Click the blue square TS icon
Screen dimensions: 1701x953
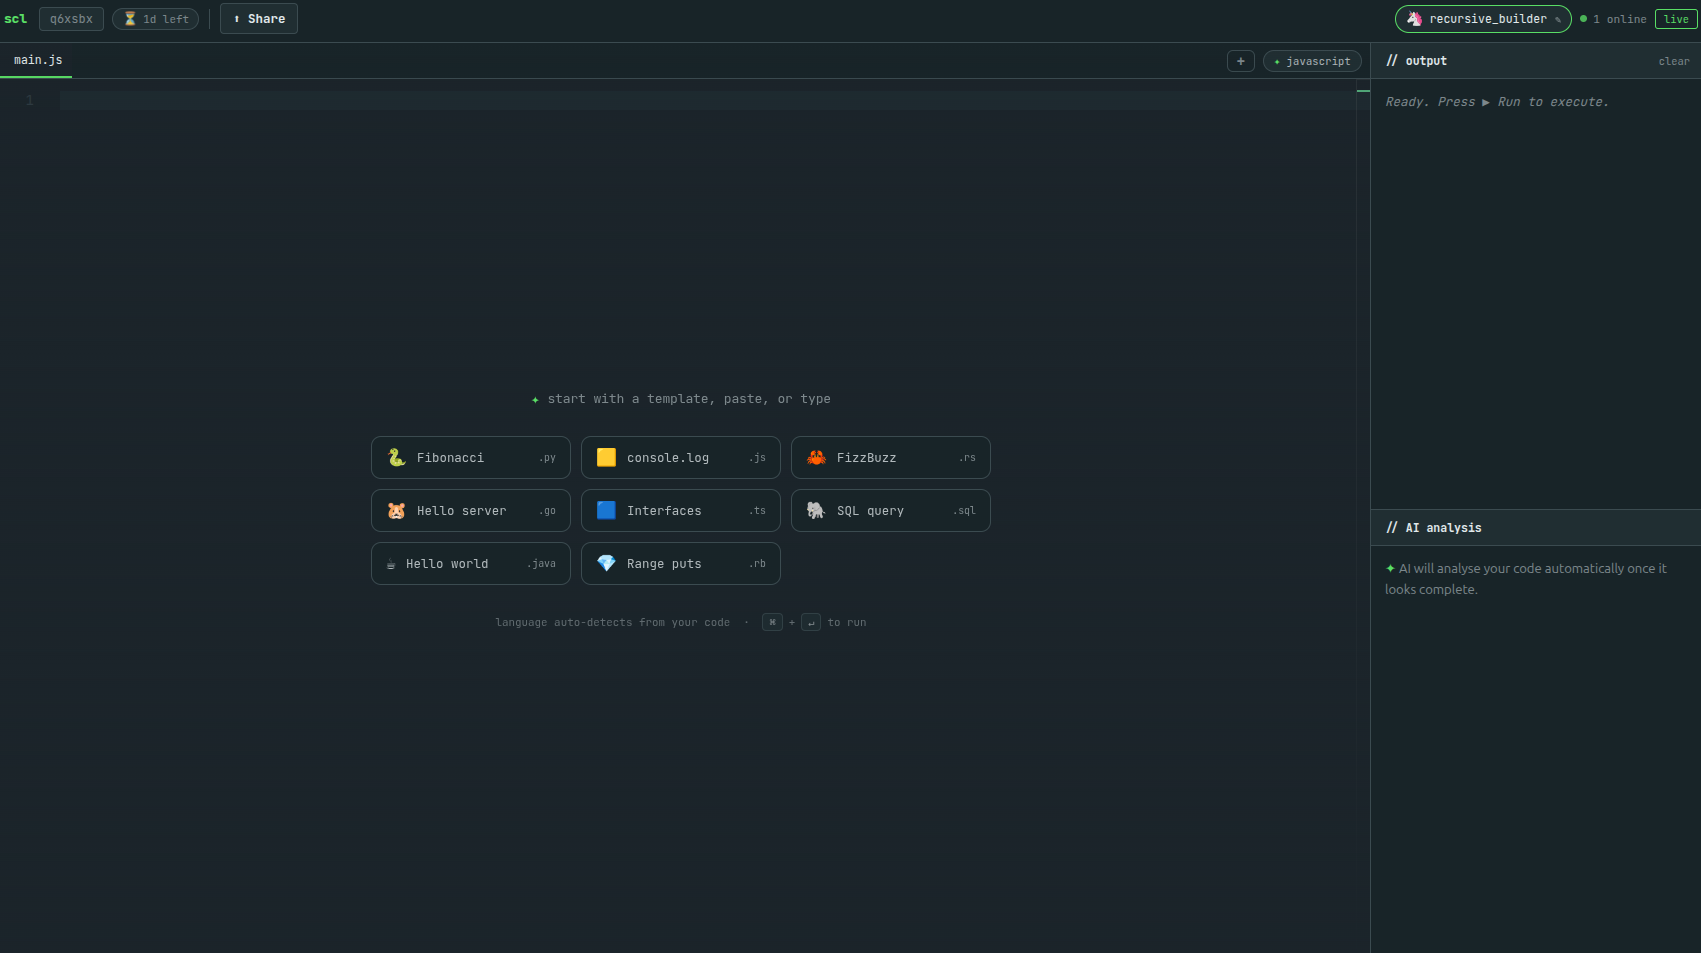[606, 510]
